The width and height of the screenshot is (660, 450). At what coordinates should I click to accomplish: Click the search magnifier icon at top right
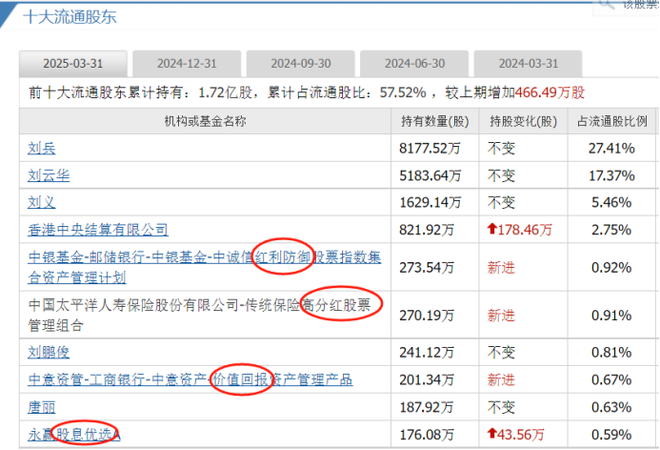pyautogui.click(x=606, y=4)
